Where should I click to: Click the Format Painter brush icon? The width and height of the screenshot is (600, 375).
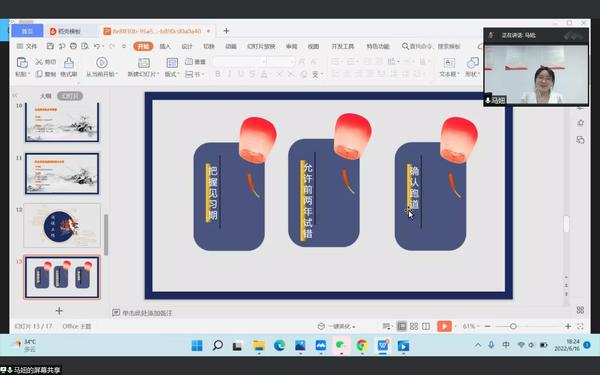pos(69,63)
